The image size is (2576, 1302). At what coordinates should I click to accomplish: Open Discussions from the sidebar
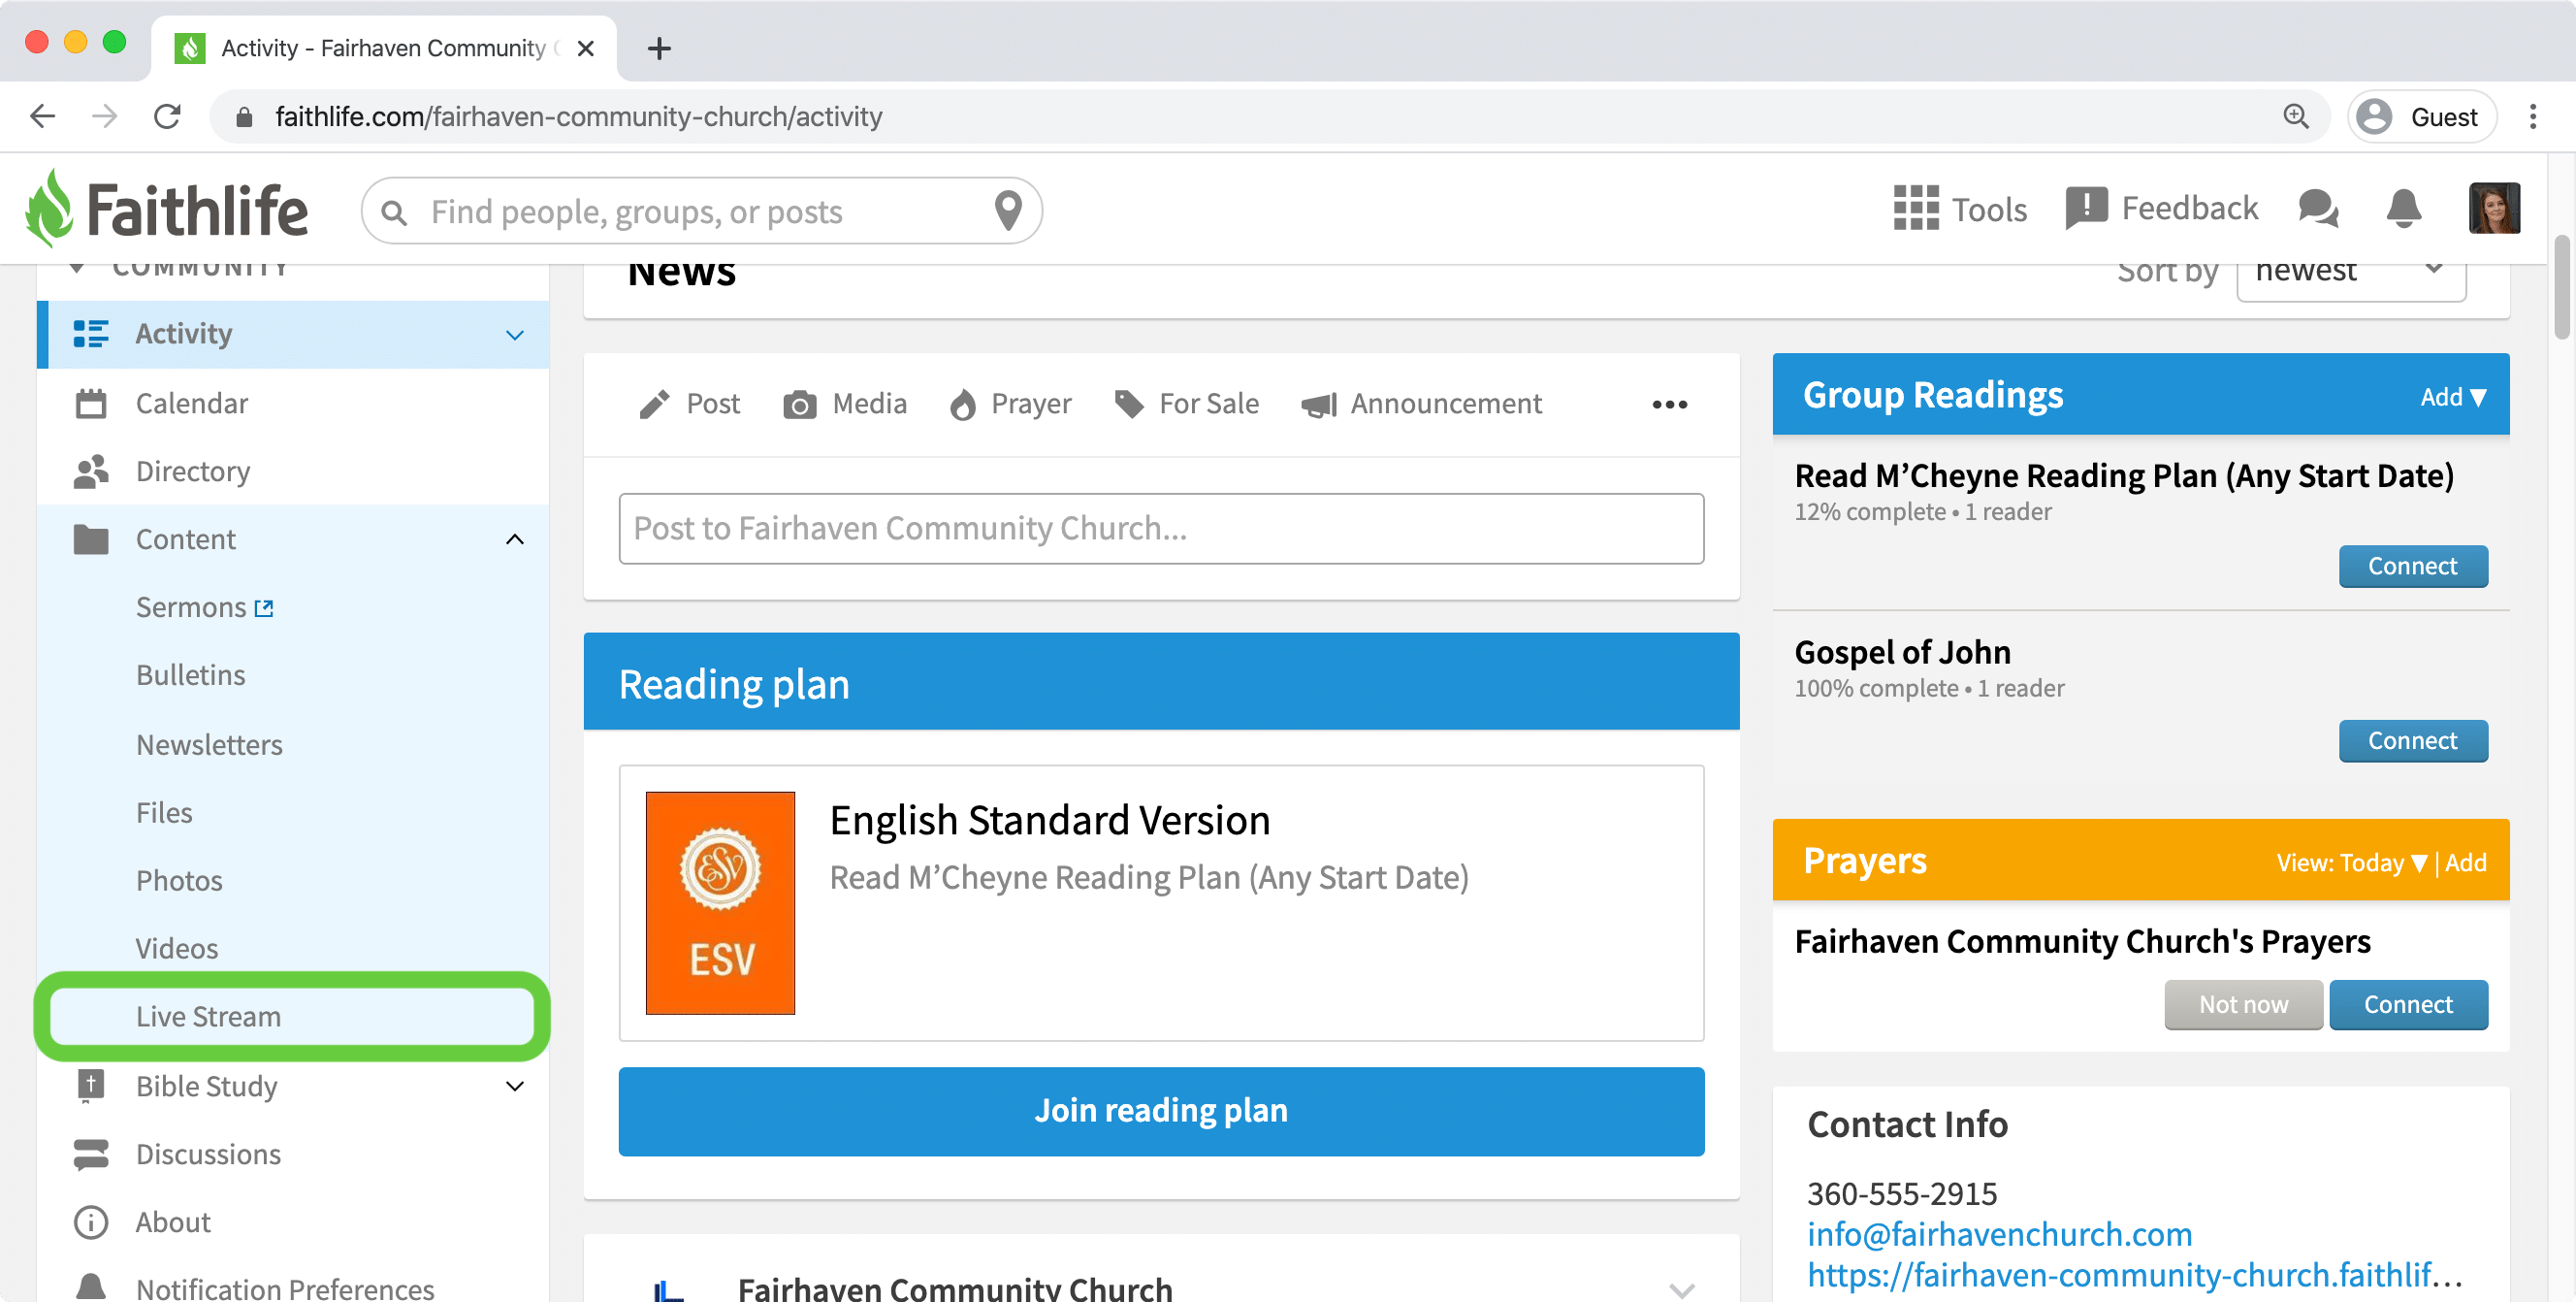(292, 1154)
